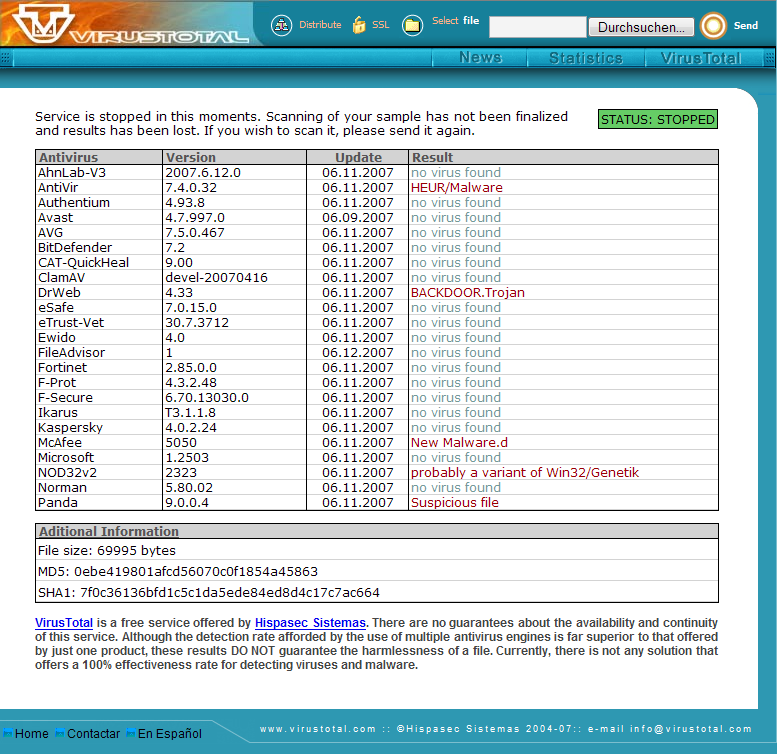777x754 pixels.
Task: Click the DrWeb antivirus name
Action: [59, 292]
